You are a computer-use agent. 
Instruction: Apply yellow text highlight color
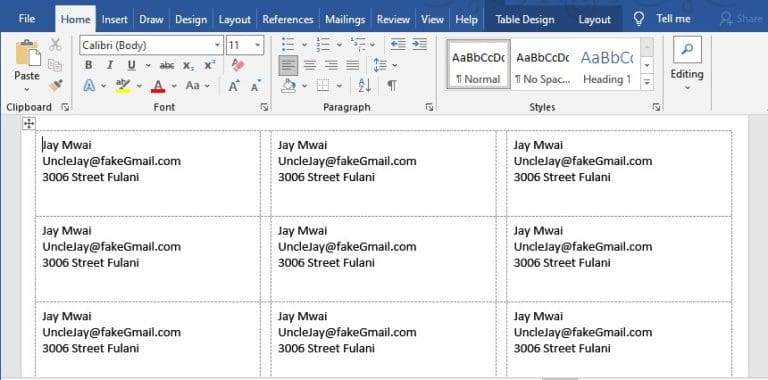coord(122,86)
